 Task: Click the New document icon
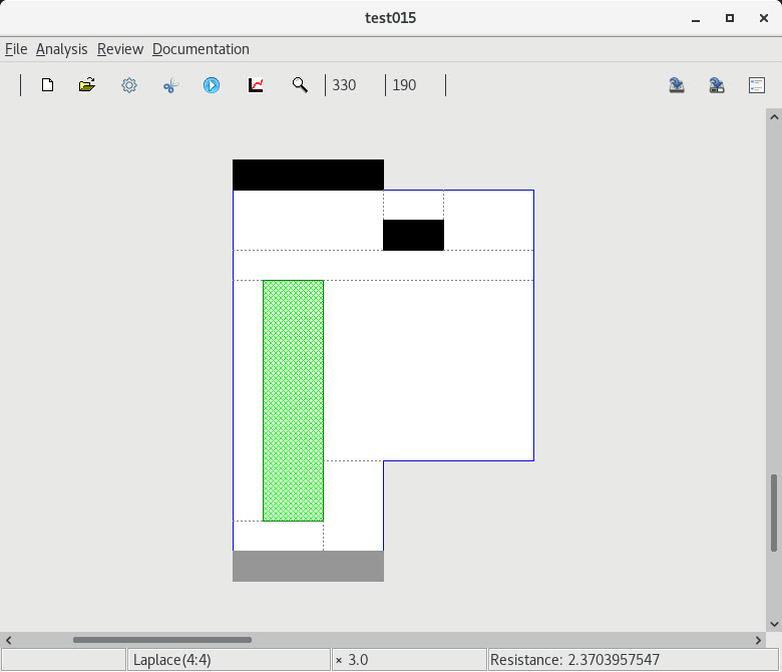[47, 85]
